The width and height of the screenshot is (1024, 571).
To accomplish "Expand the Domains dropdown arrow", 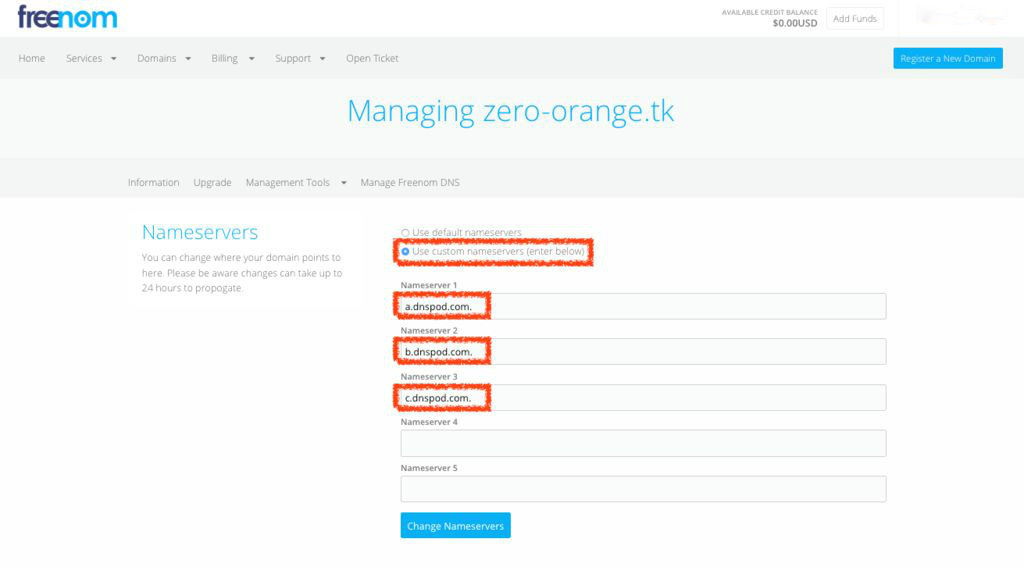I will [x=188, y=59].
